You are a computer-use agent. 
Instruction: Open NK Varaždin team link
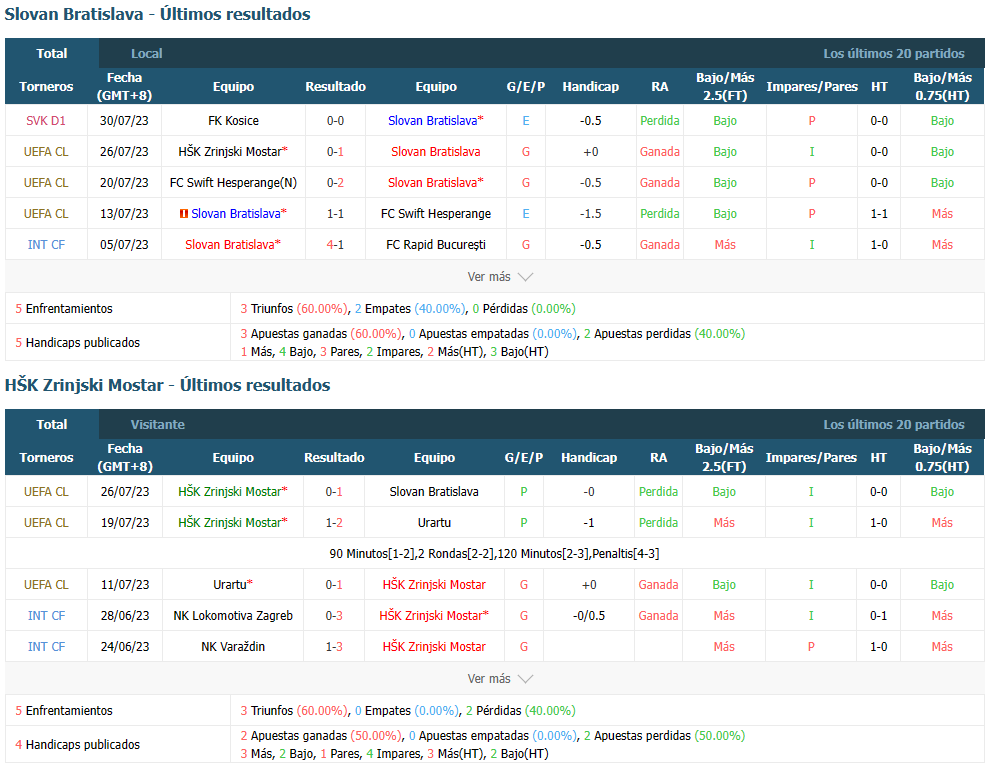click(x=232, y=647)
